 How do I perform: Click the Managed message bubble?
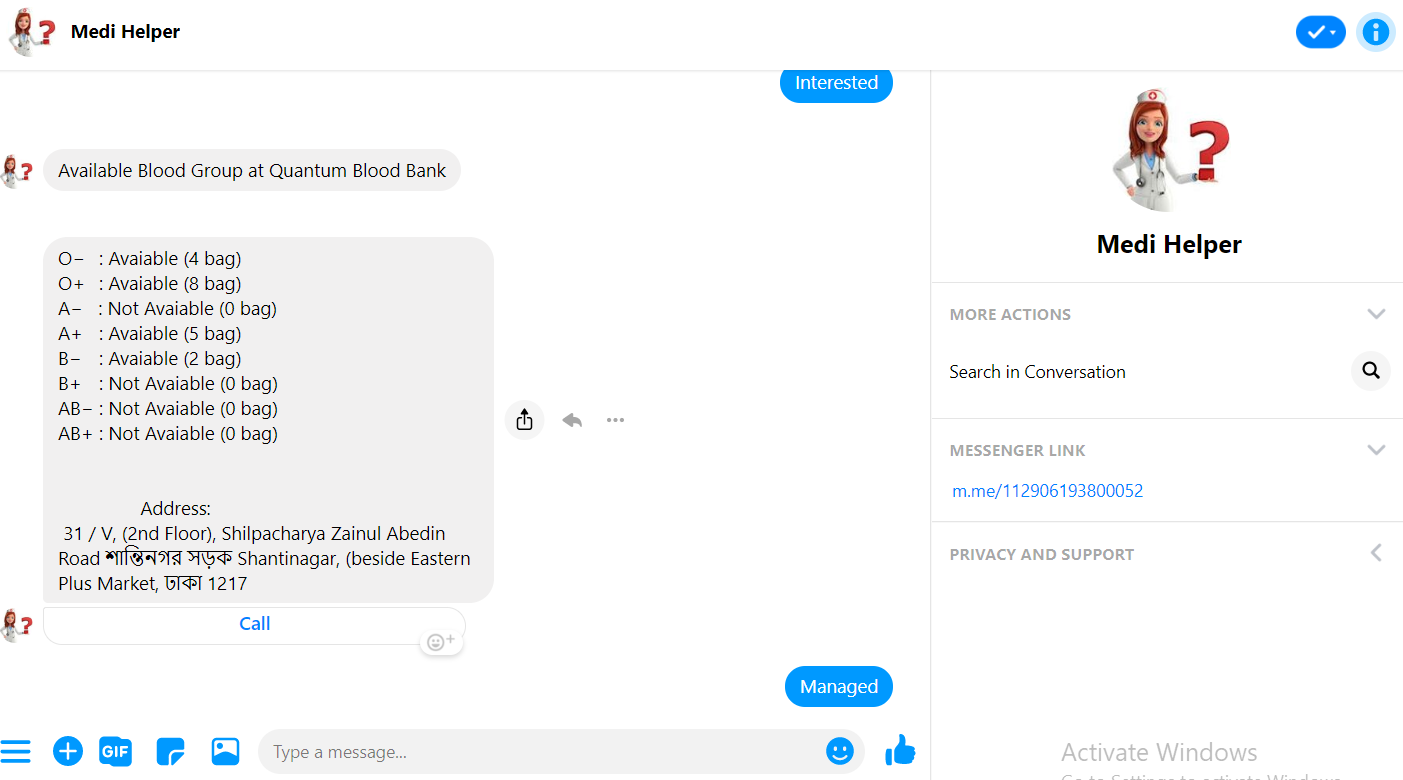coord(838,686)
